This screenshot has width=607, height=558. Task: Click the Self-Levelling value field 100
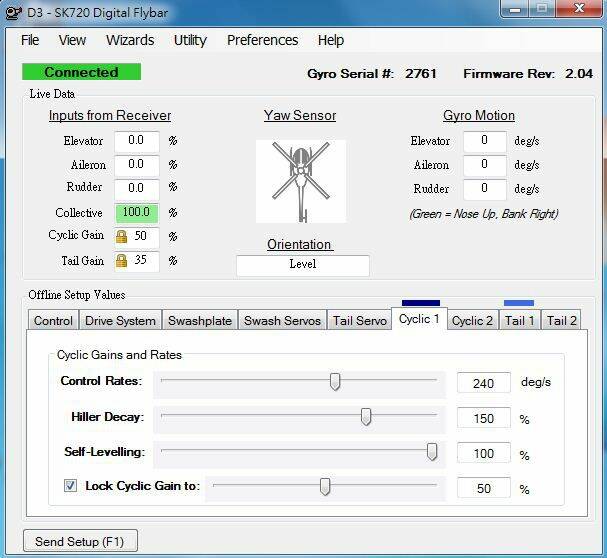tap(484, 453)
